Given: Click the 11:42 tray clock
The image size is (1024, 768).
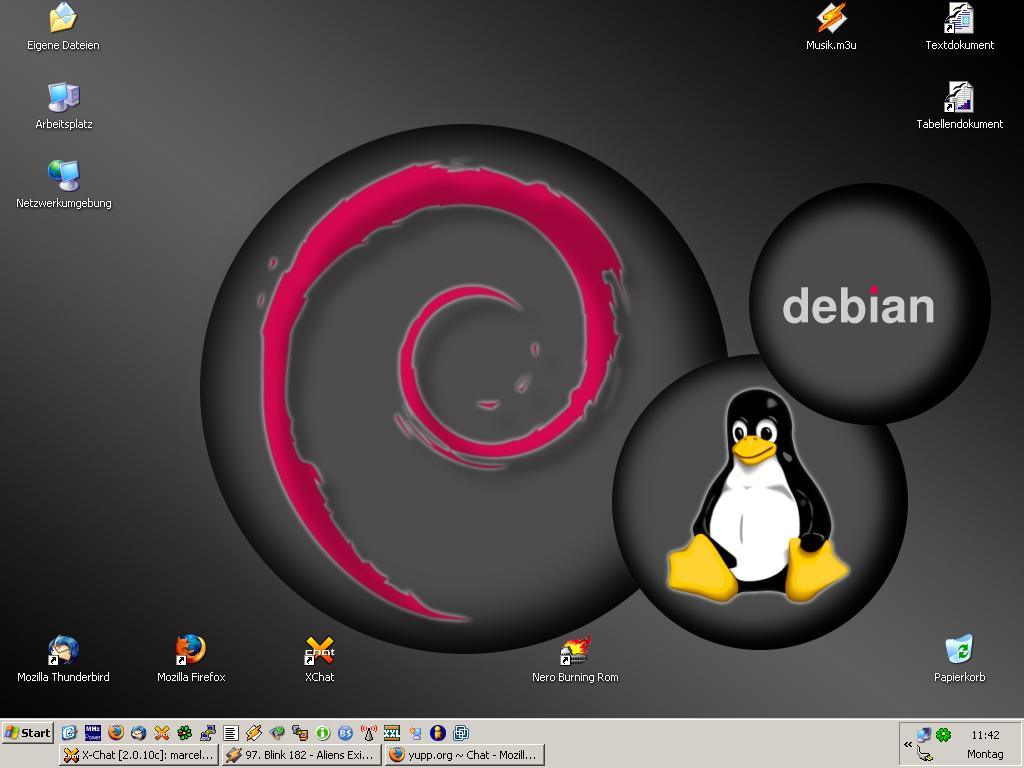Looking at the screenshot, I should pyautogui.click(x=985, y=735).
